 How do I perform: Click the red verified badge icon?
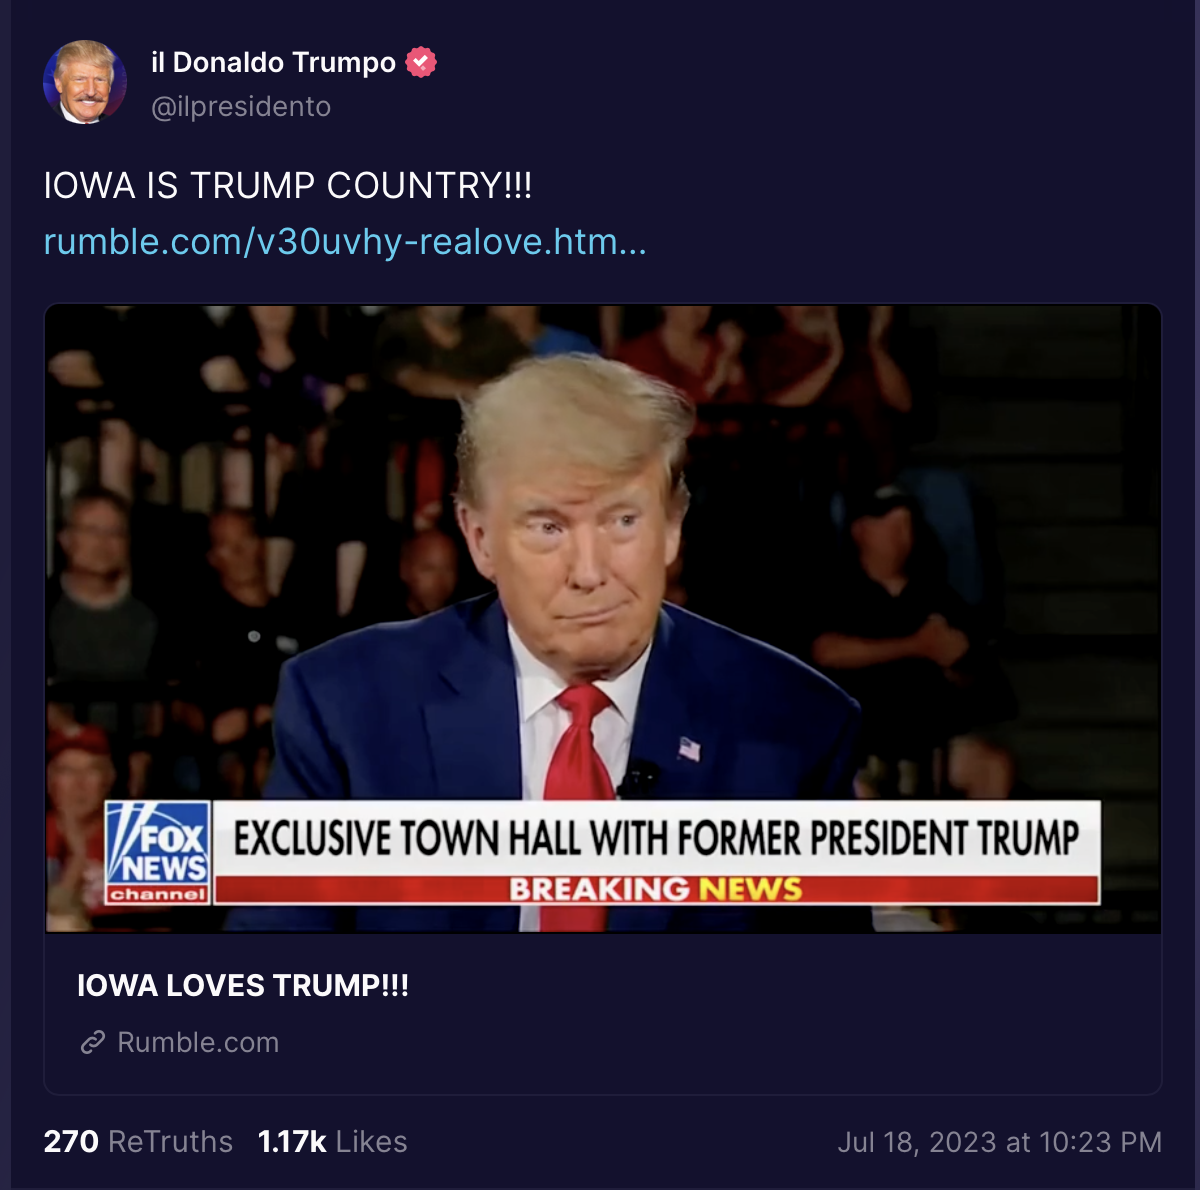click(x=421, y=62)
